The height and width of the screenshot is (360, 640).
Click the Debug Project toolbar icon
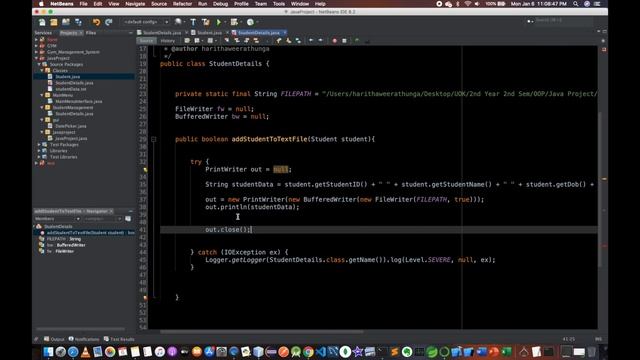[234, 22]
